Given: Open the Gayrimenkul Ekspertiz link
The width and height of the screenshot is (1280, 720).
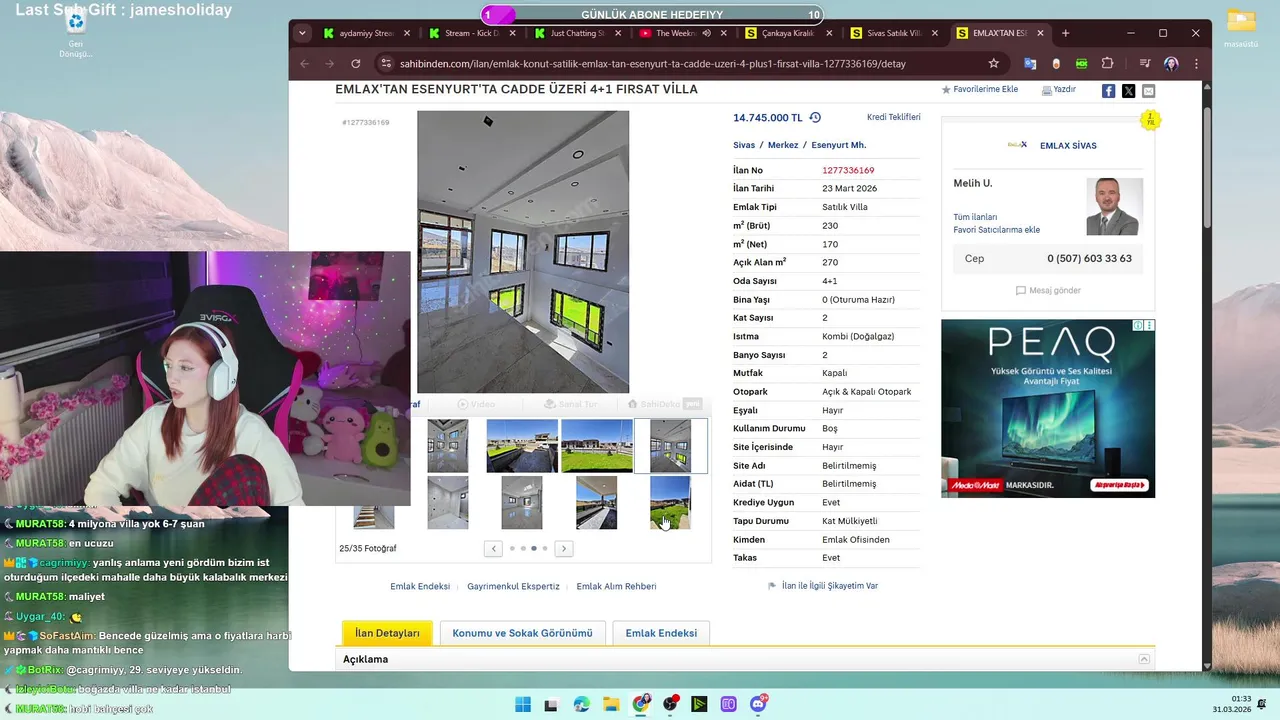Looking at the screenshot, I should (x=513, y=586).
